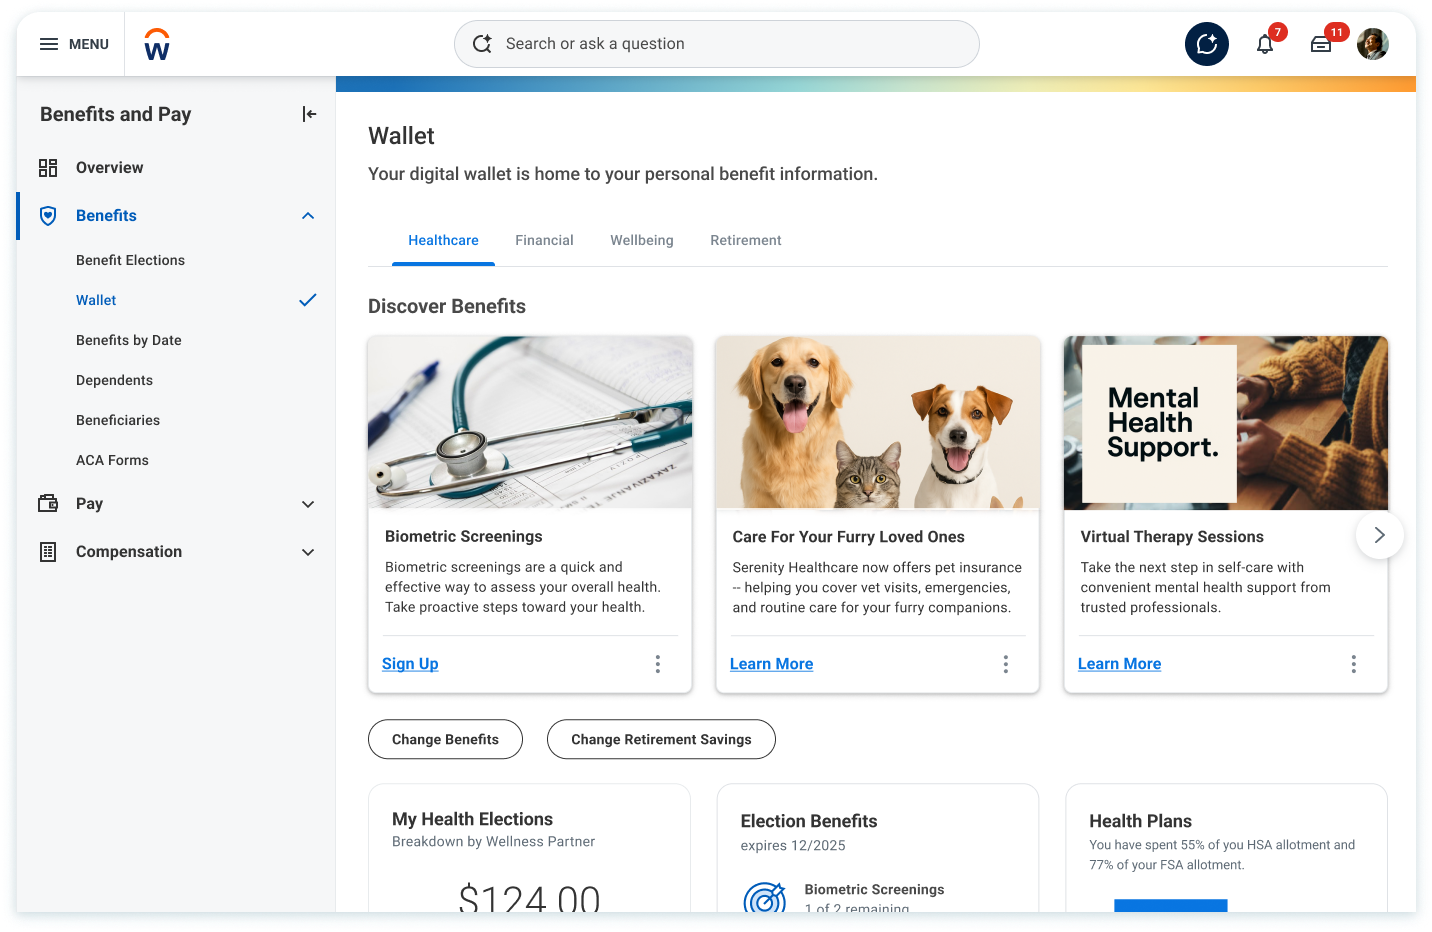1432x932 pixels.
Task: Open Furry Loved Ones card options menu
Action: [1006, 664]
